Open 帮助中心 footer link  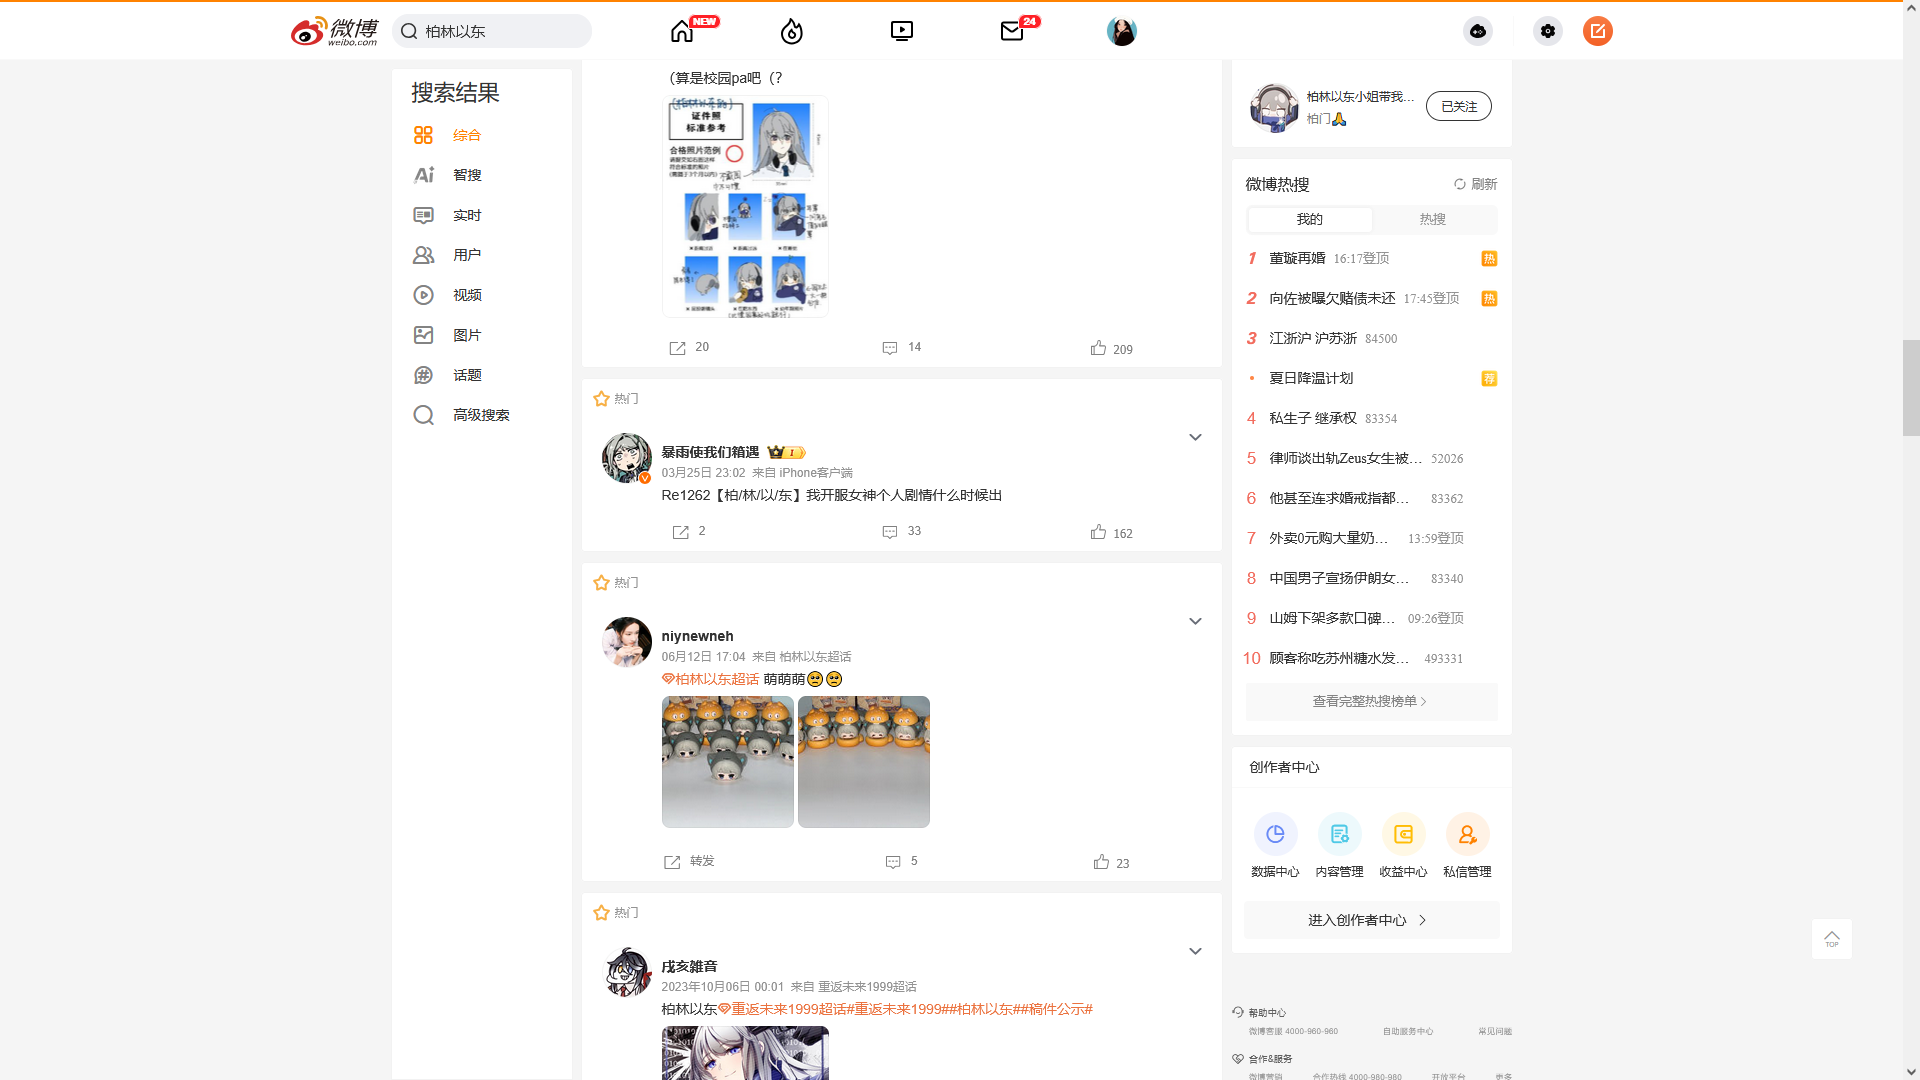1266,1013
